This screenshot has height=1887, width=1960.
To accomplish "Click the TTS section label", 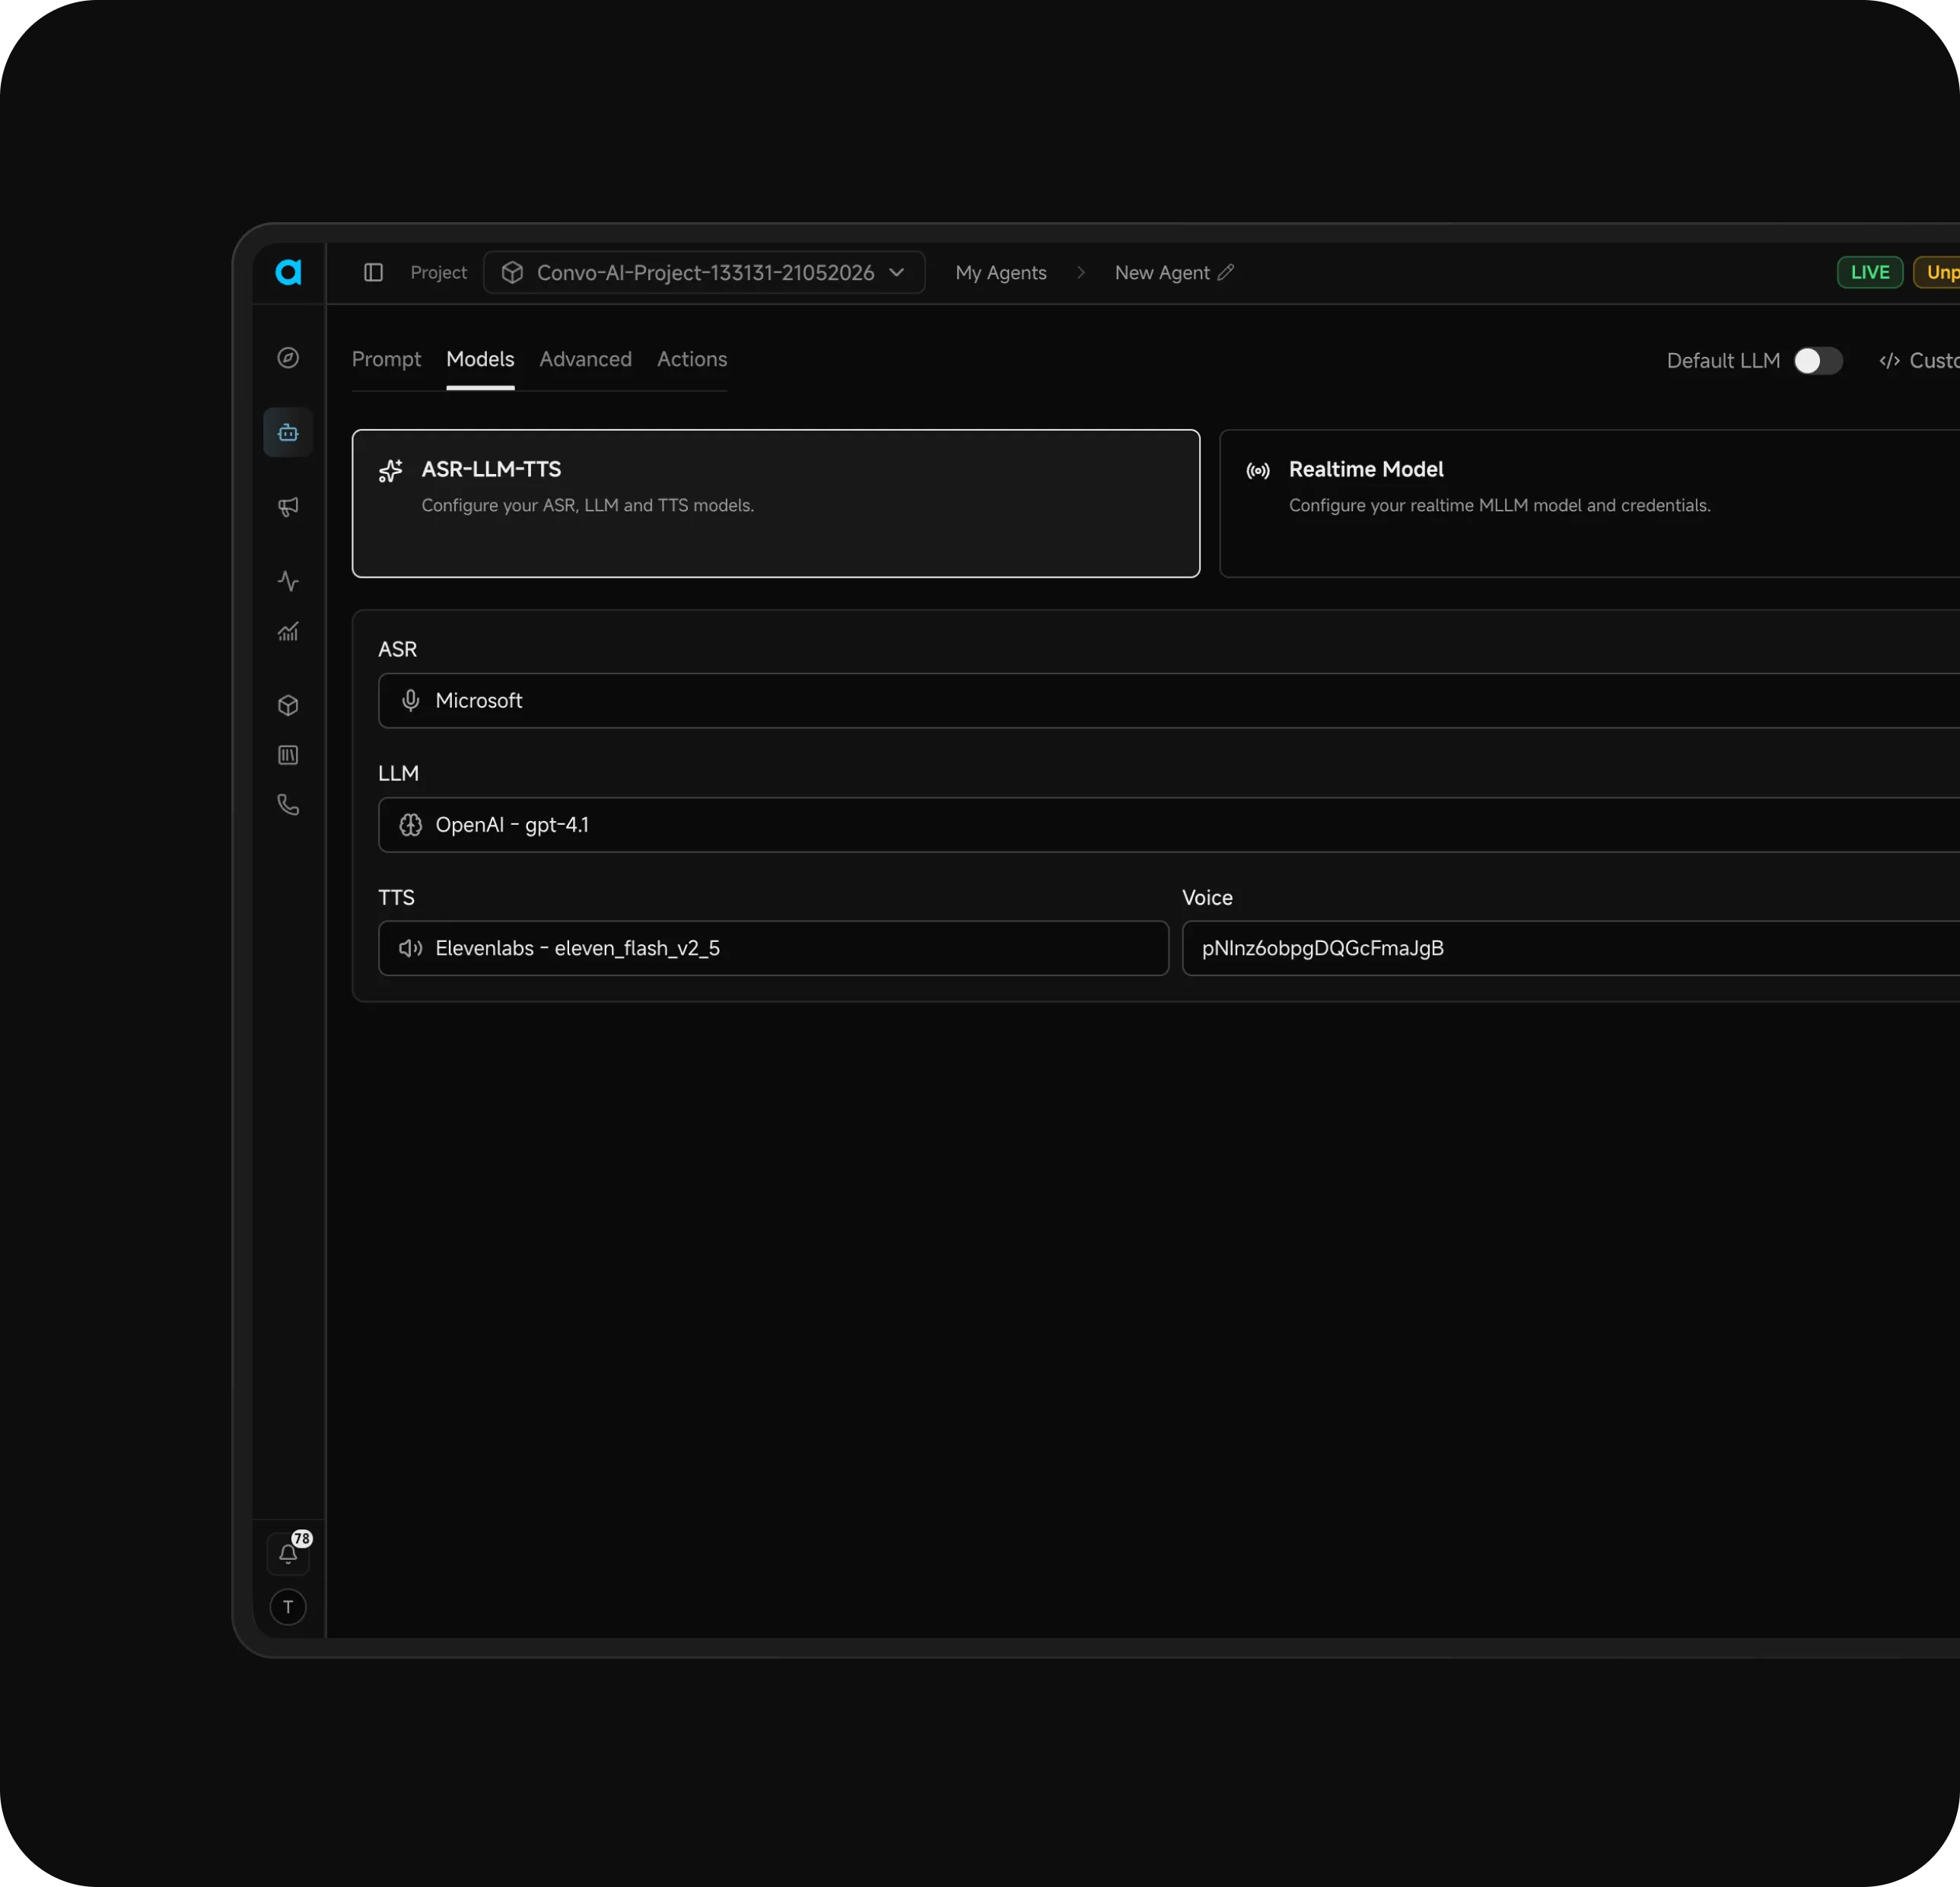I will tap(397, 897).
